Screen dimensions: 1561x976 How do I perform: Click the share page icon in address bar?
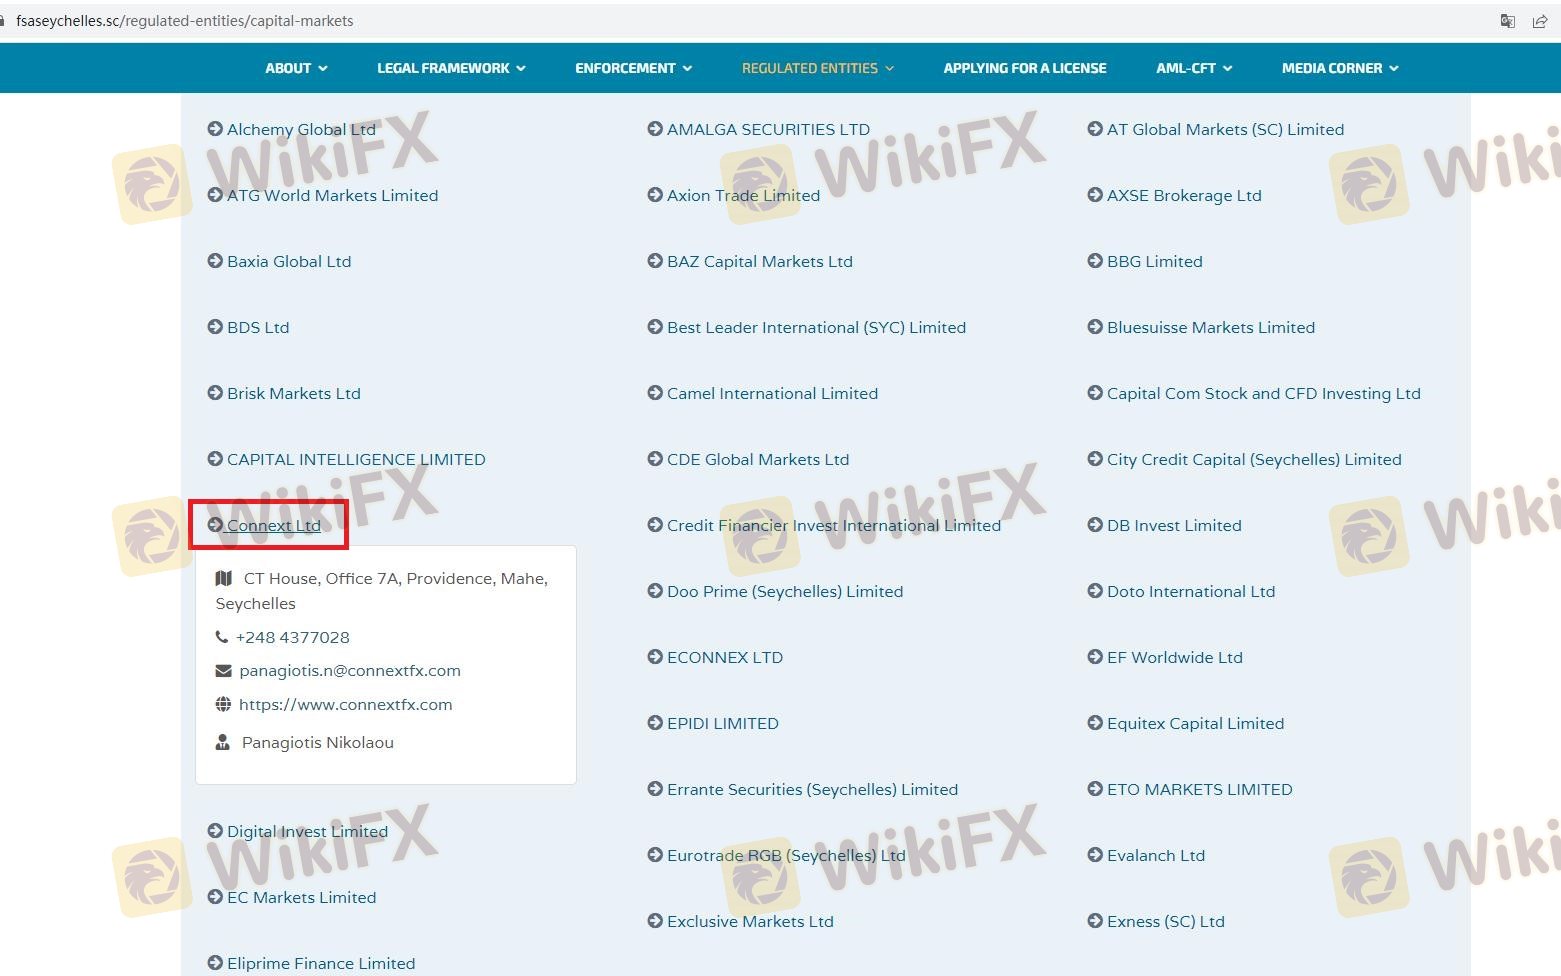(x=1540, y=21)
